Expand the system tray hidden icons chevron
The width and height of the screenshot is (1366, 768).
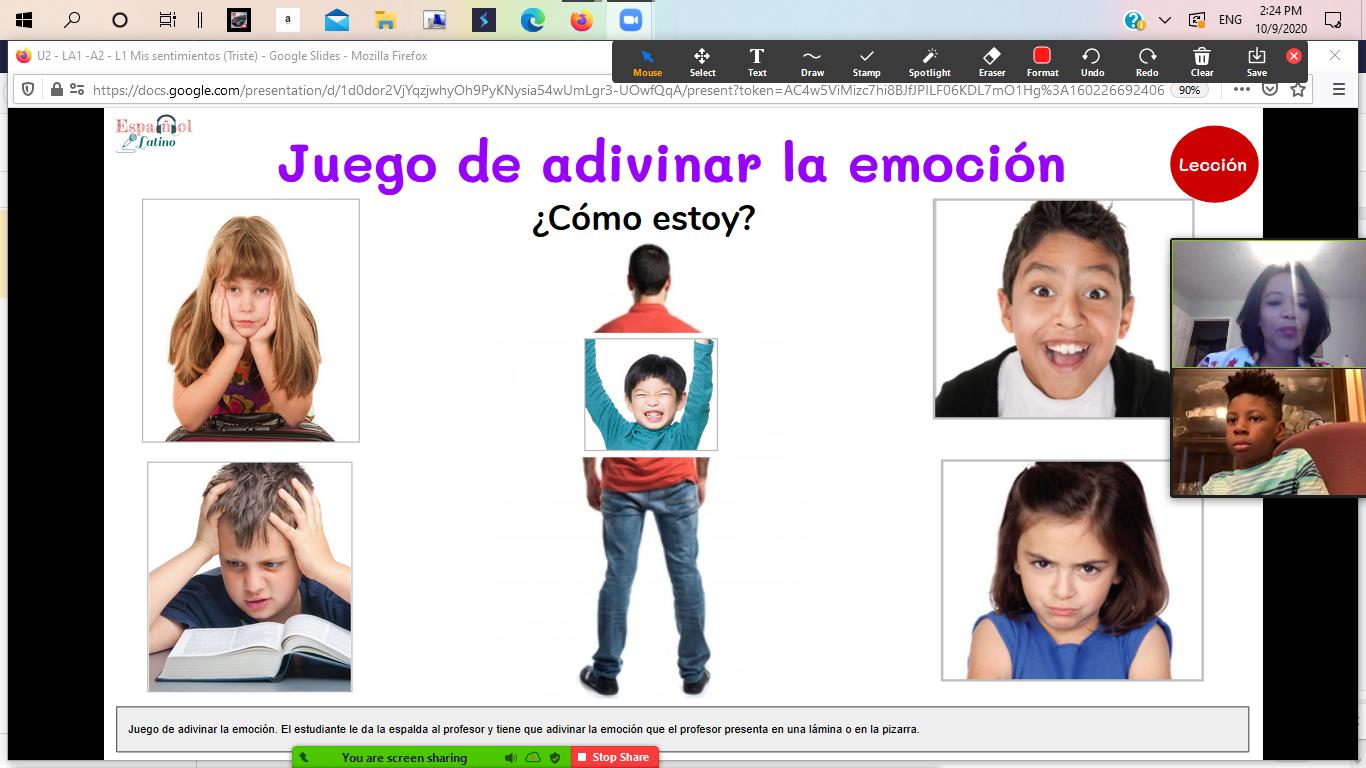coord(1165,20)
